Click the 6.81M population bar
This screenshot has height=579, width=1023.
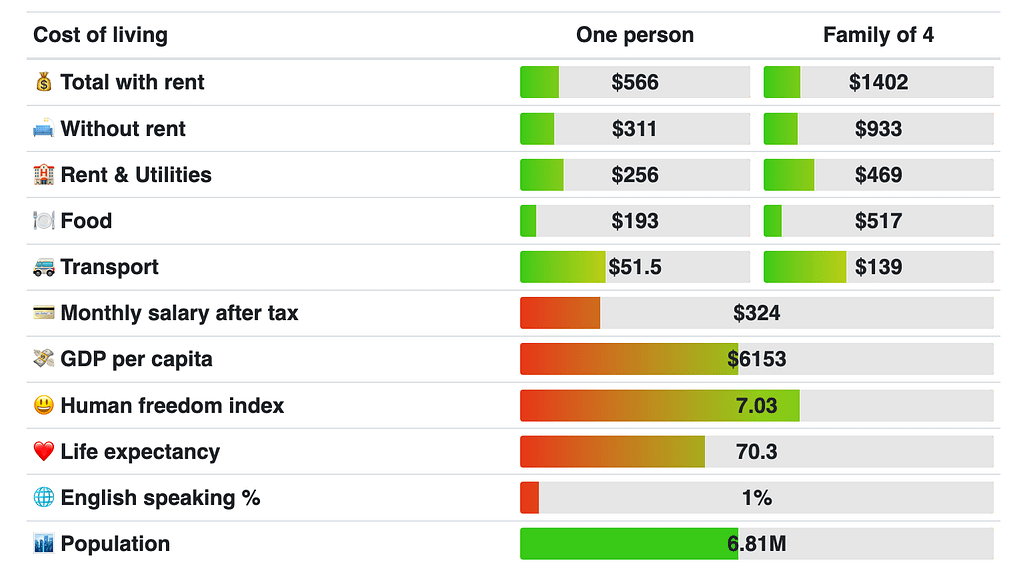click(x=756, y=544)
